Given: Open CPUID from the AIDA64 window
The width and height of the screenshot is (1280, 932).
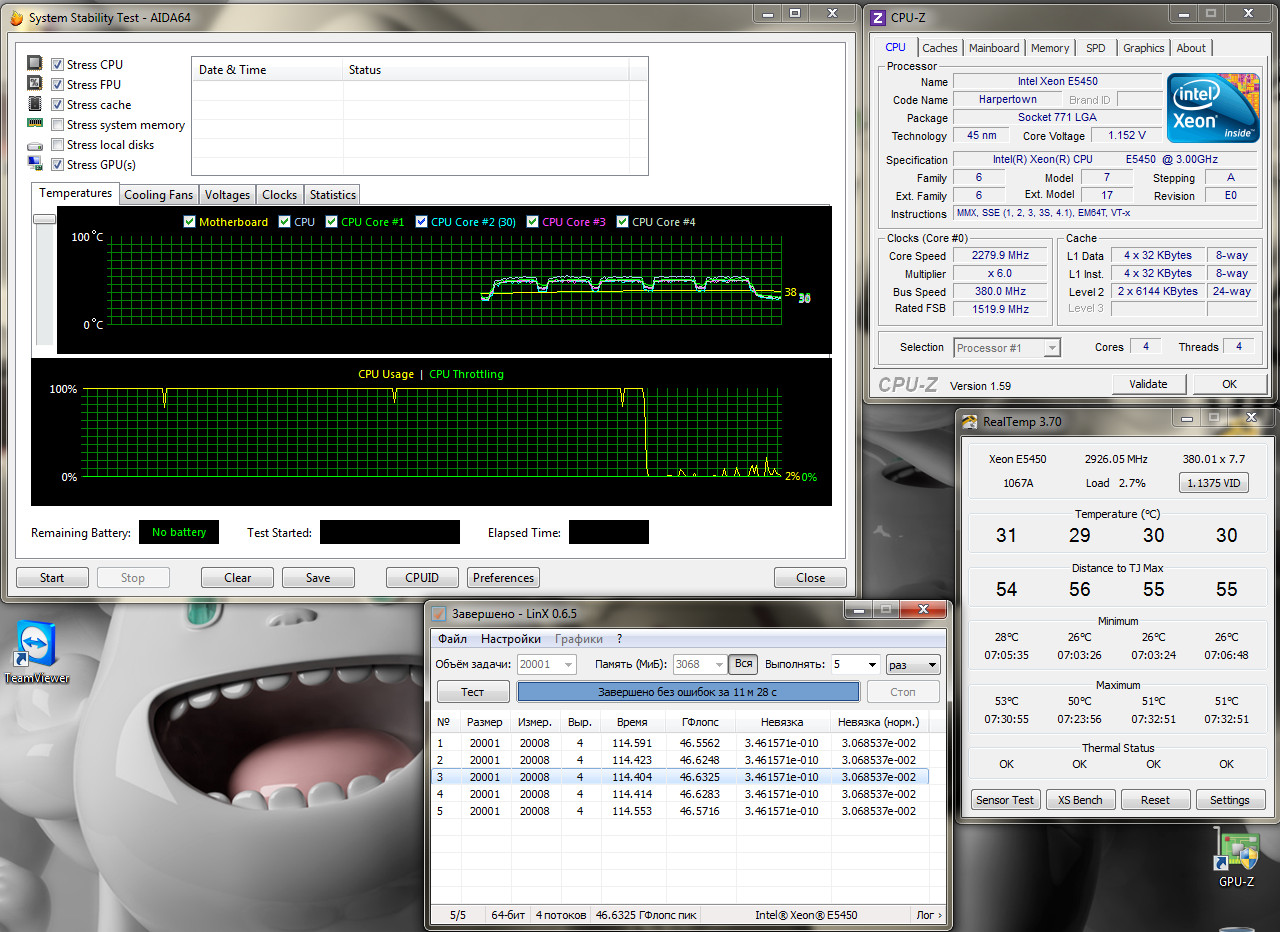Looking at the screenshot, I should point(422,578).
